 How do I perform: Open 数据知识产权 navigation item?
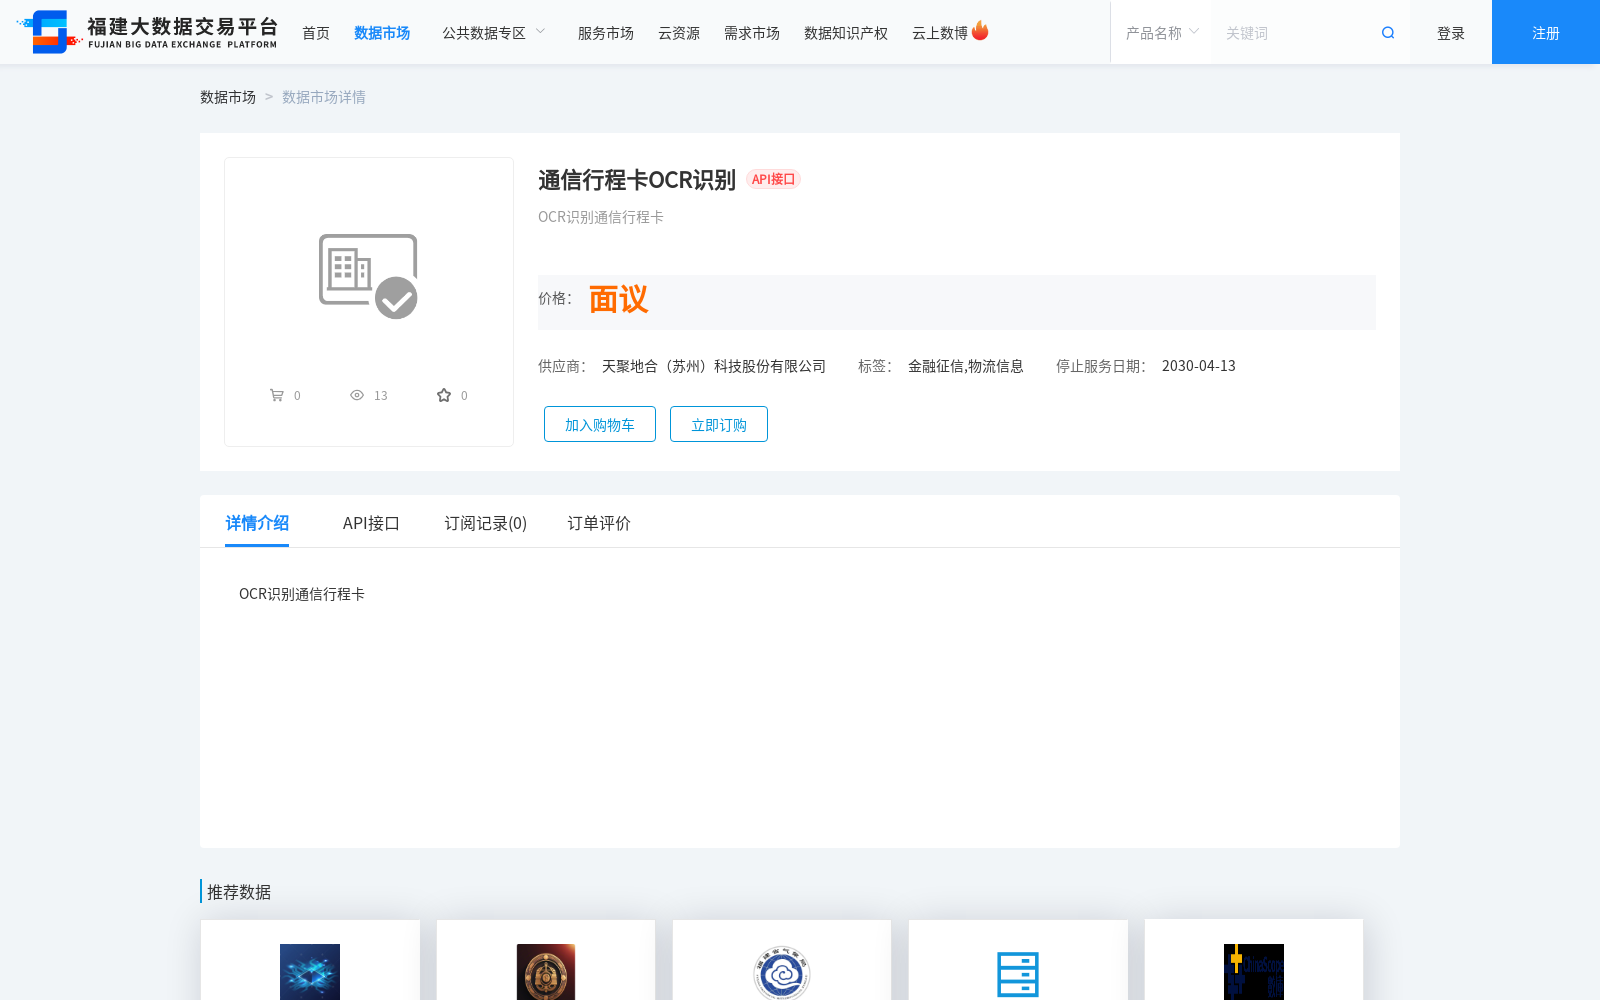(846, 33)
